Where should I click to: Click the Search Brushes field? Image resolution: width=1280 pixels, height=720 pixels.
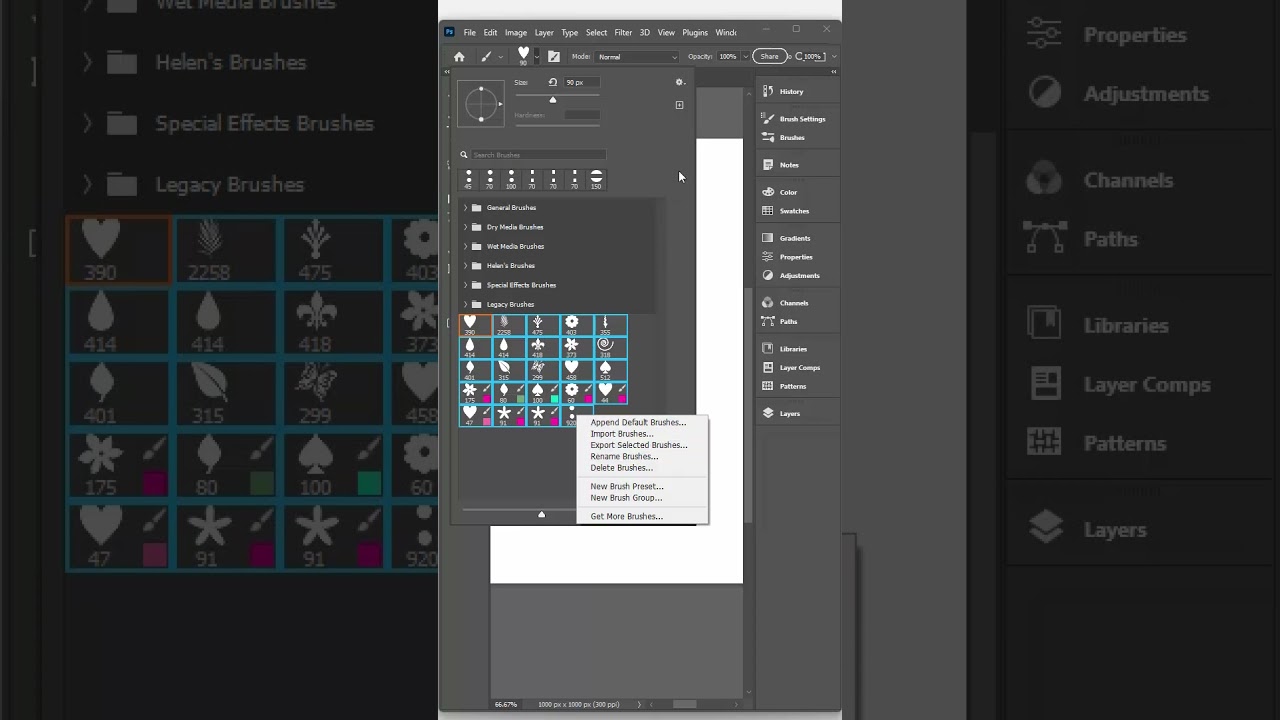538,155
